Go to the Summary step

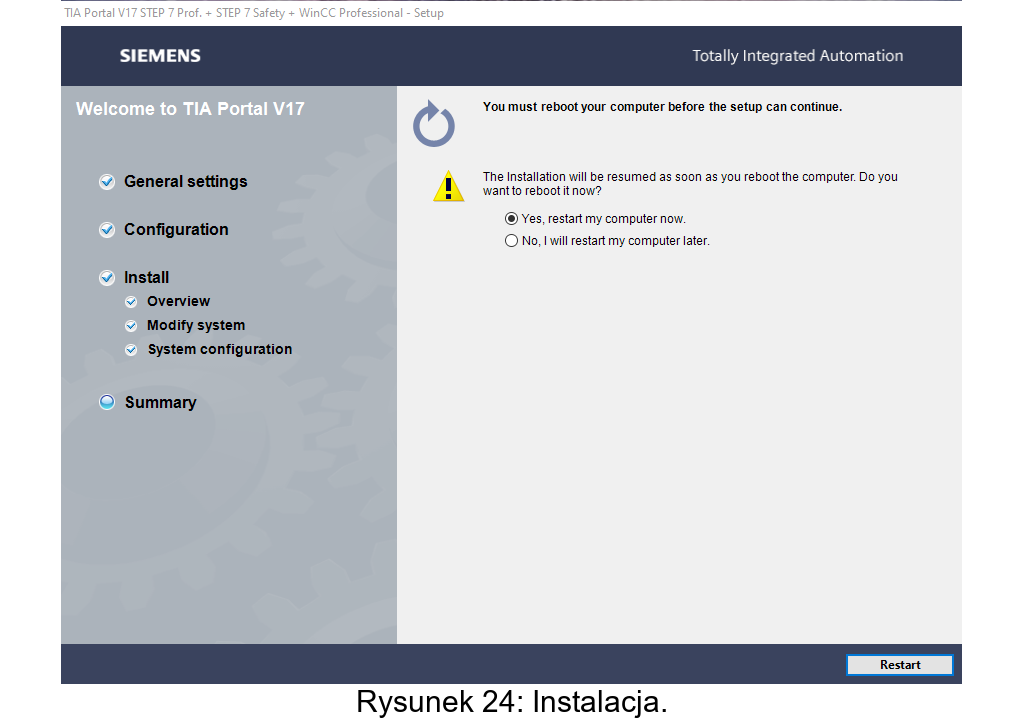161,402
